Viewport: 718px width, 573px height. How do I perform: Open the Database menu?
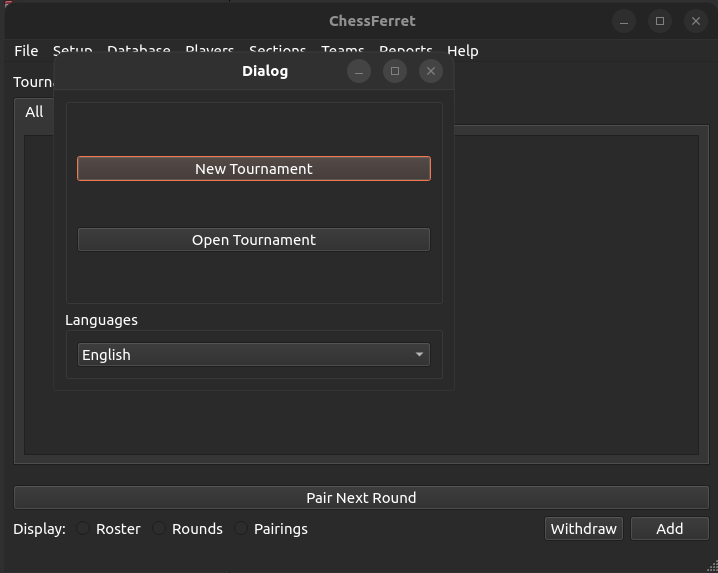pos(139,49)
